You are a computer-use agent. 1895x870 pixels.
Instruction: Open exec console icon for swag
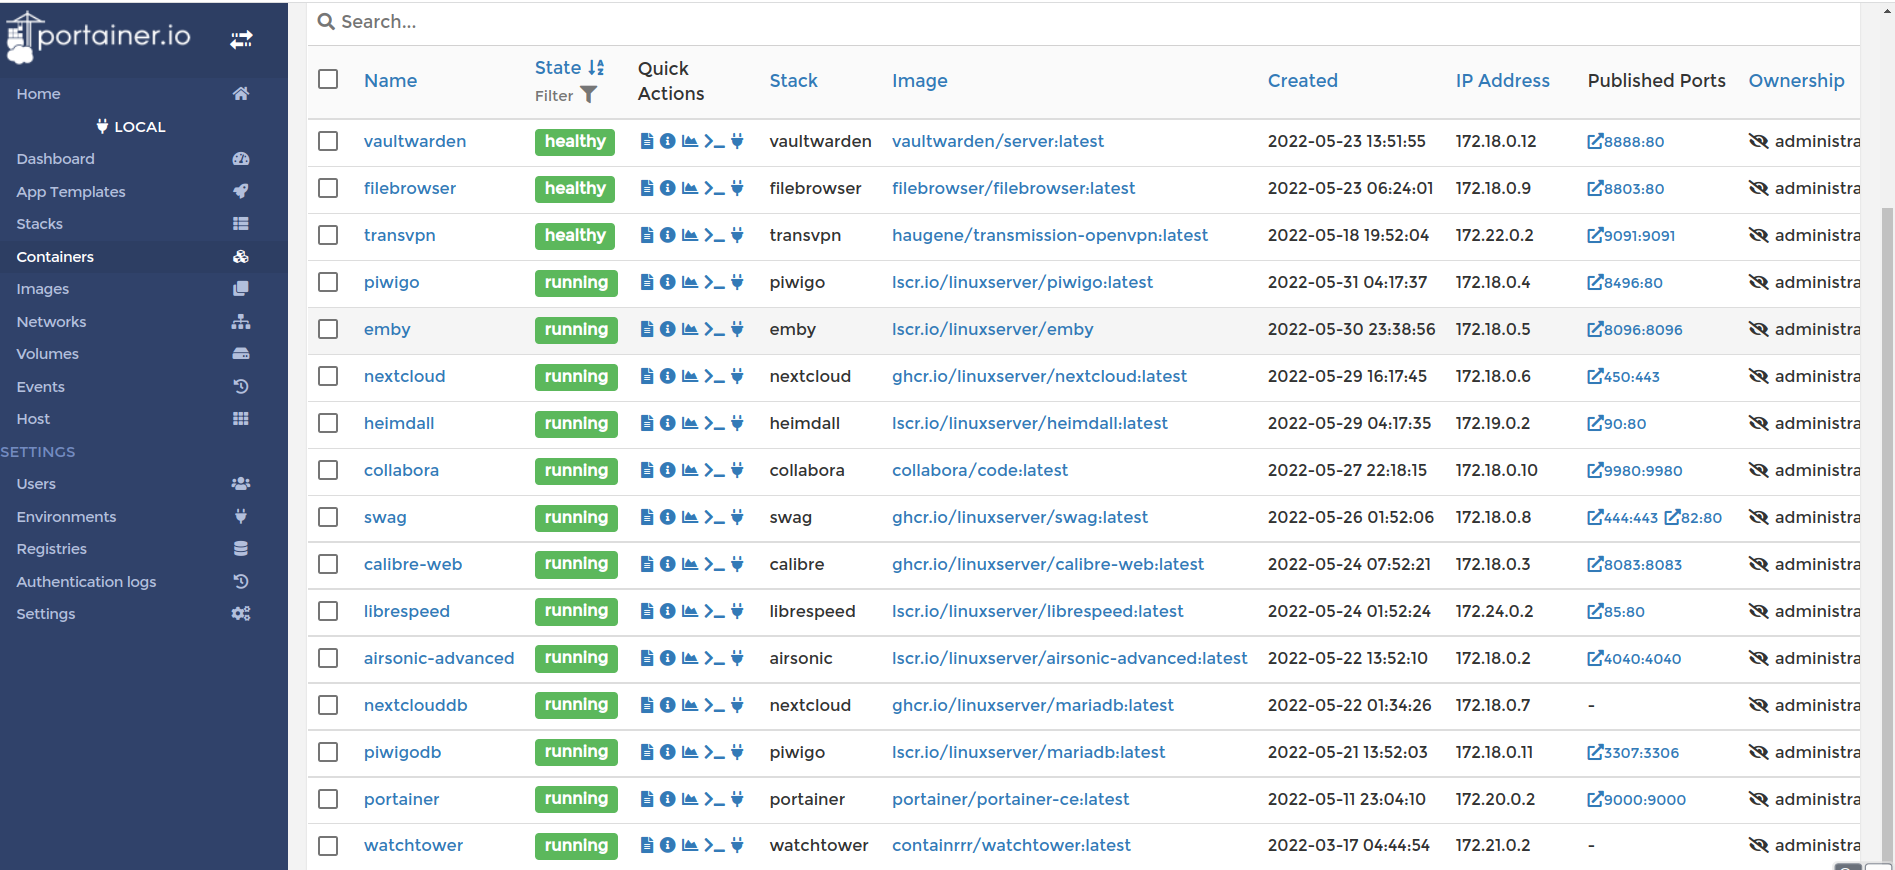[714, 517]
